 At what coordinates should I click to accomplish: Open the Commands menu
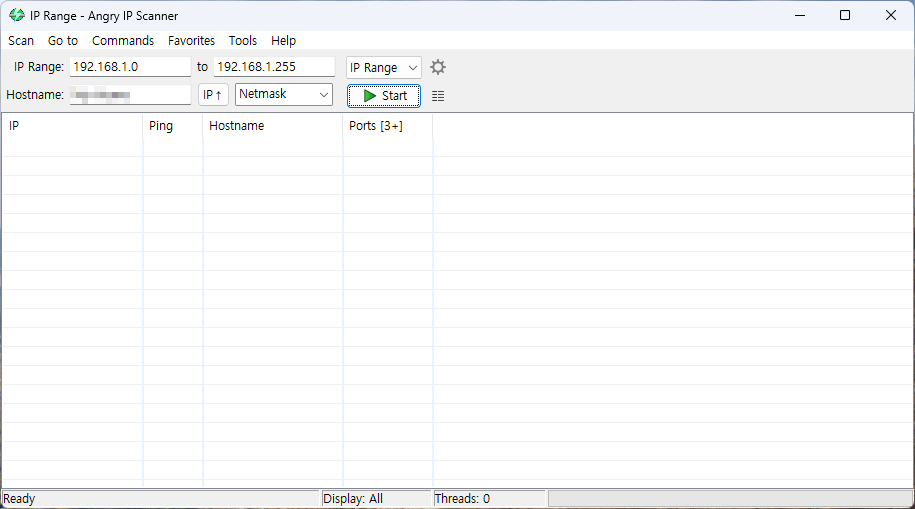123,41
